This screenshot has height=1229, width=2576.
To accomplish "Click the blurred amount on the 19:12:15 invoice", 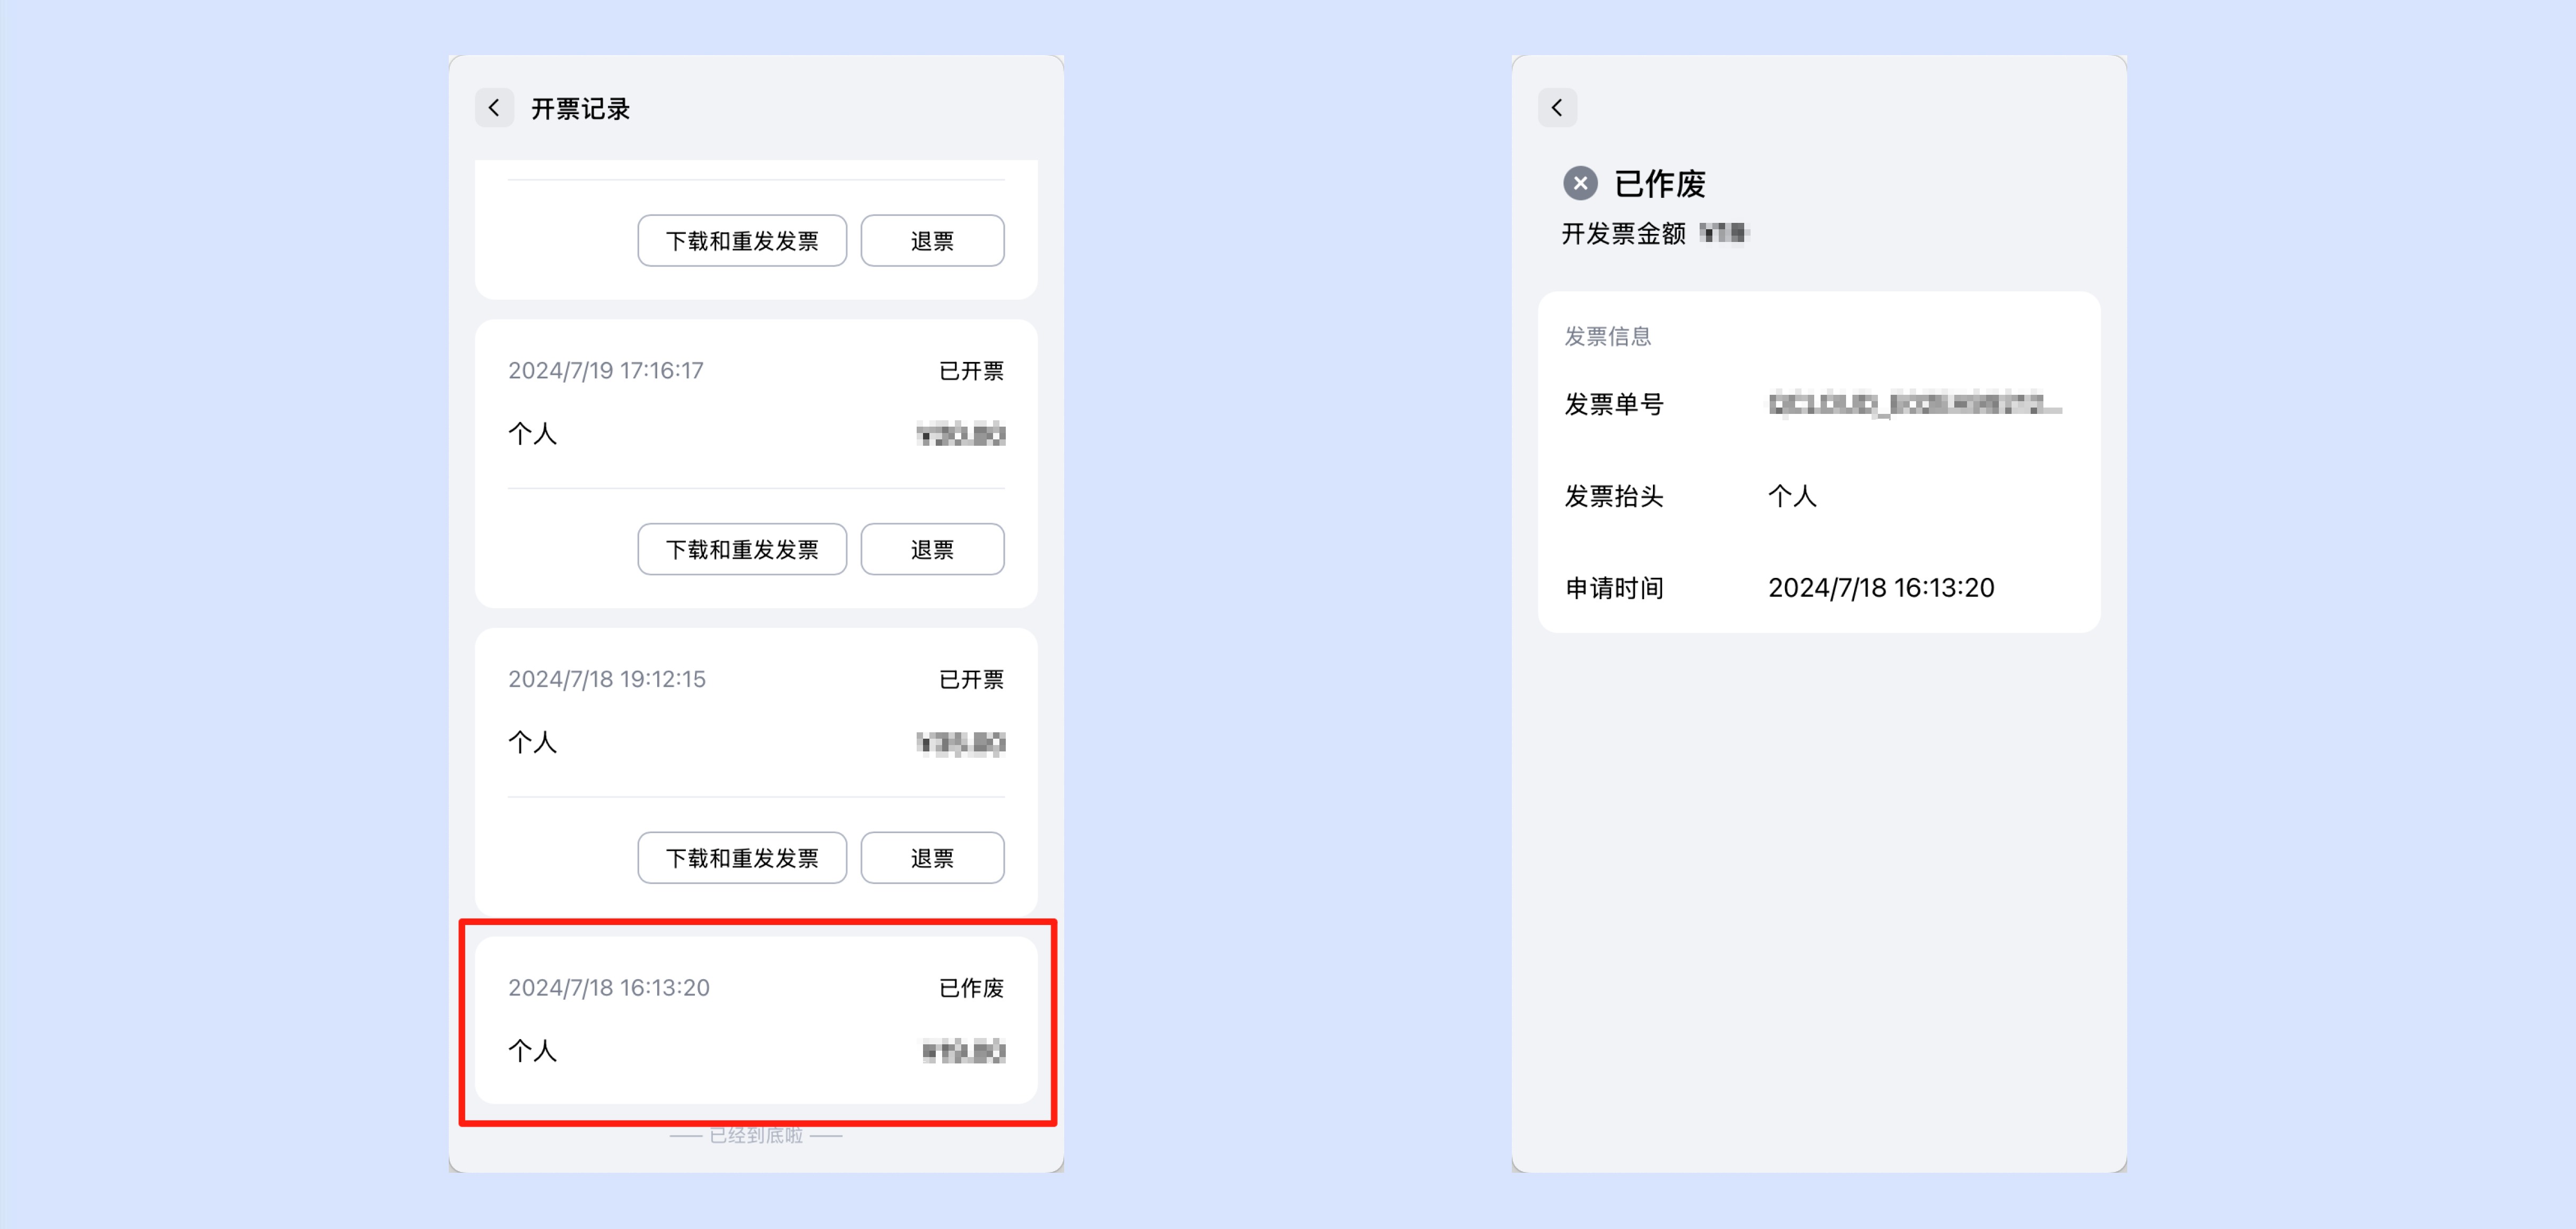I will pos(961,743).
